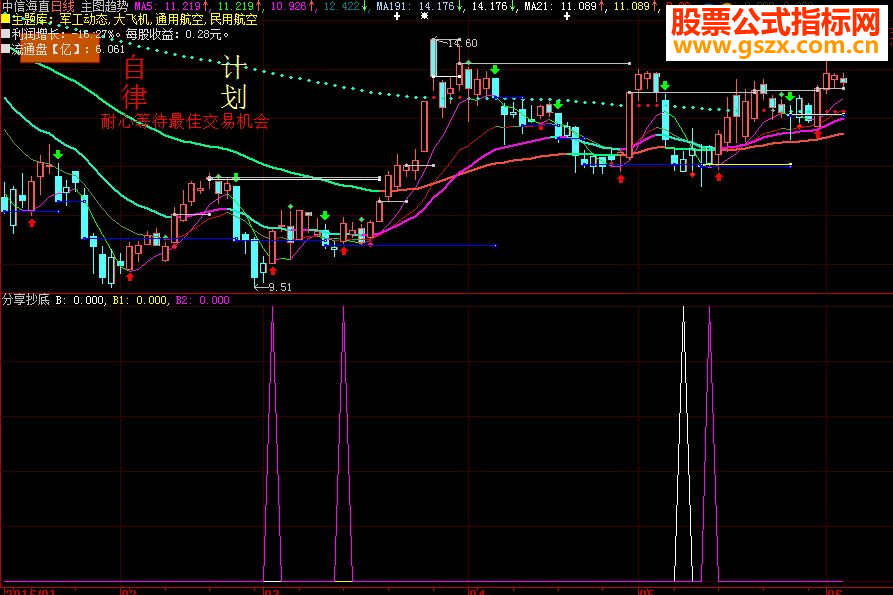Click the 股票公式指标网 logo text

(x=776, y=22)
